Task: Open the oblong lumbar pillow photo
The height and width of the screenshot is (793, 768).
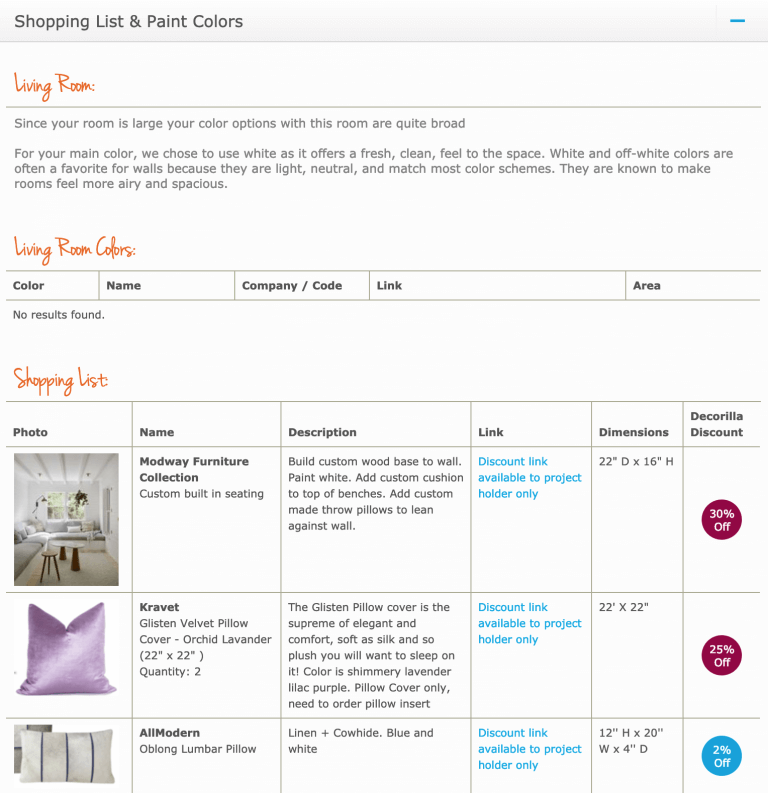Action: [66, 755]
